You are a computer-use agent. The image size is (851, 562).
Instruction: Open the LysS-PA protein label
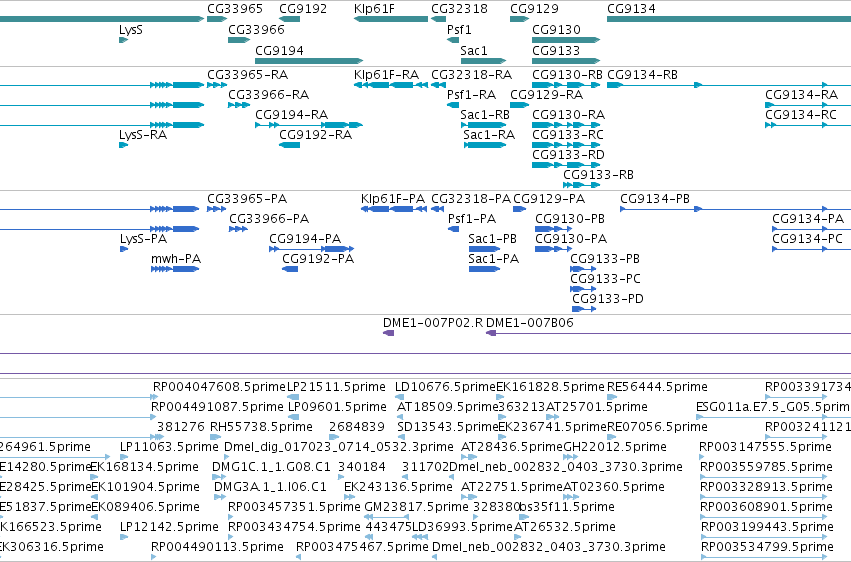(143, 239)
